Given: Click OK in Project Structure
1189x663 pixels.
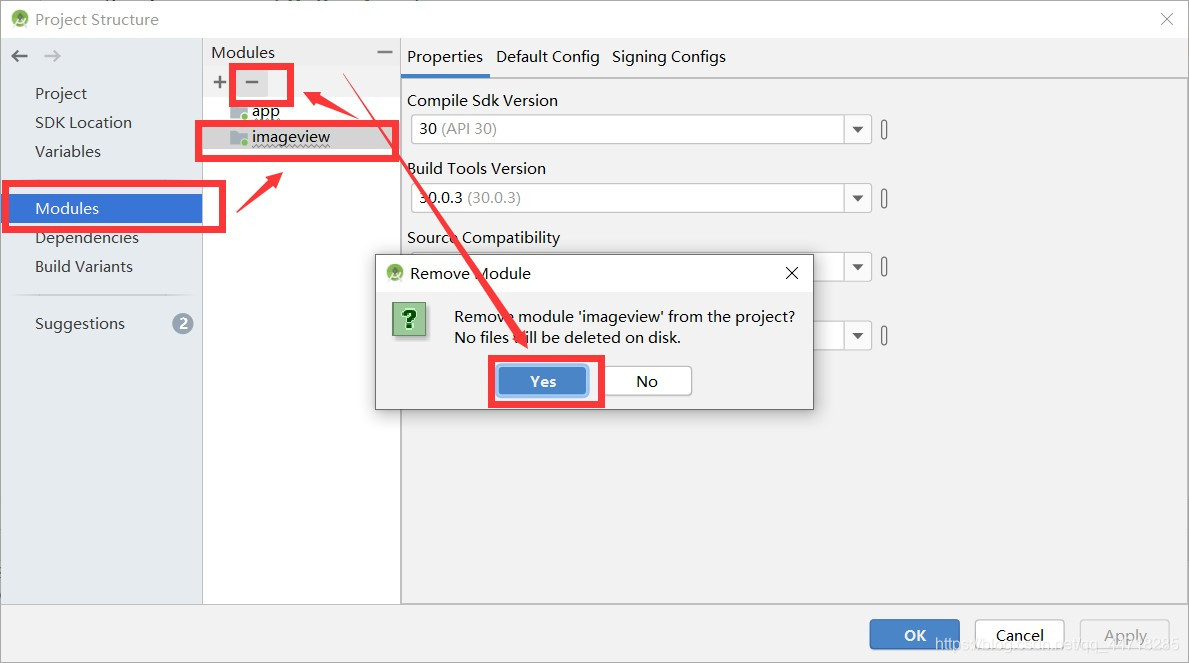Looking at the screenshot, I should pyautogui.click(x=914, y=635).
